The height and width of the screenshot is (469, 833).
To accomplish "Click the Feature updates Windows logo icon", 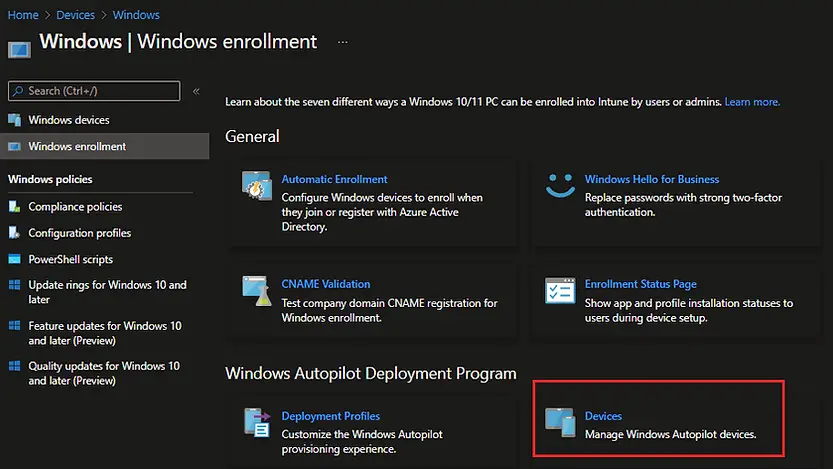I will point(14,326).
